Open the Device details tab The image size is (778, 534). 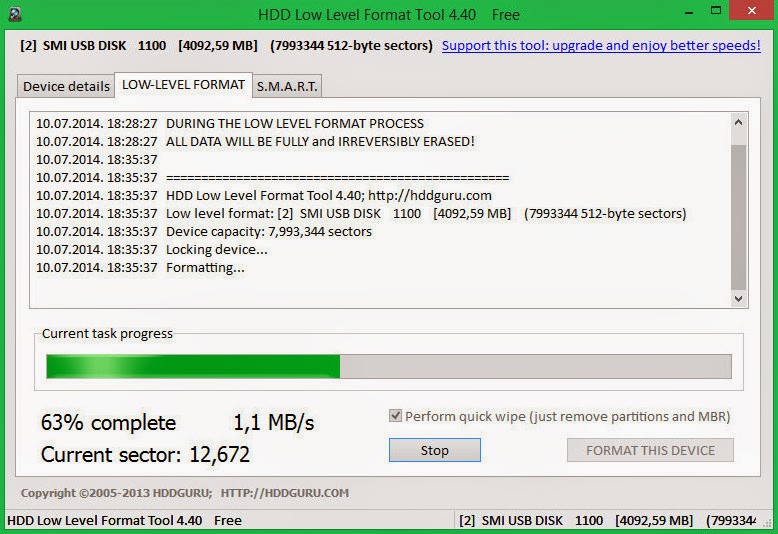coord(66,86)
